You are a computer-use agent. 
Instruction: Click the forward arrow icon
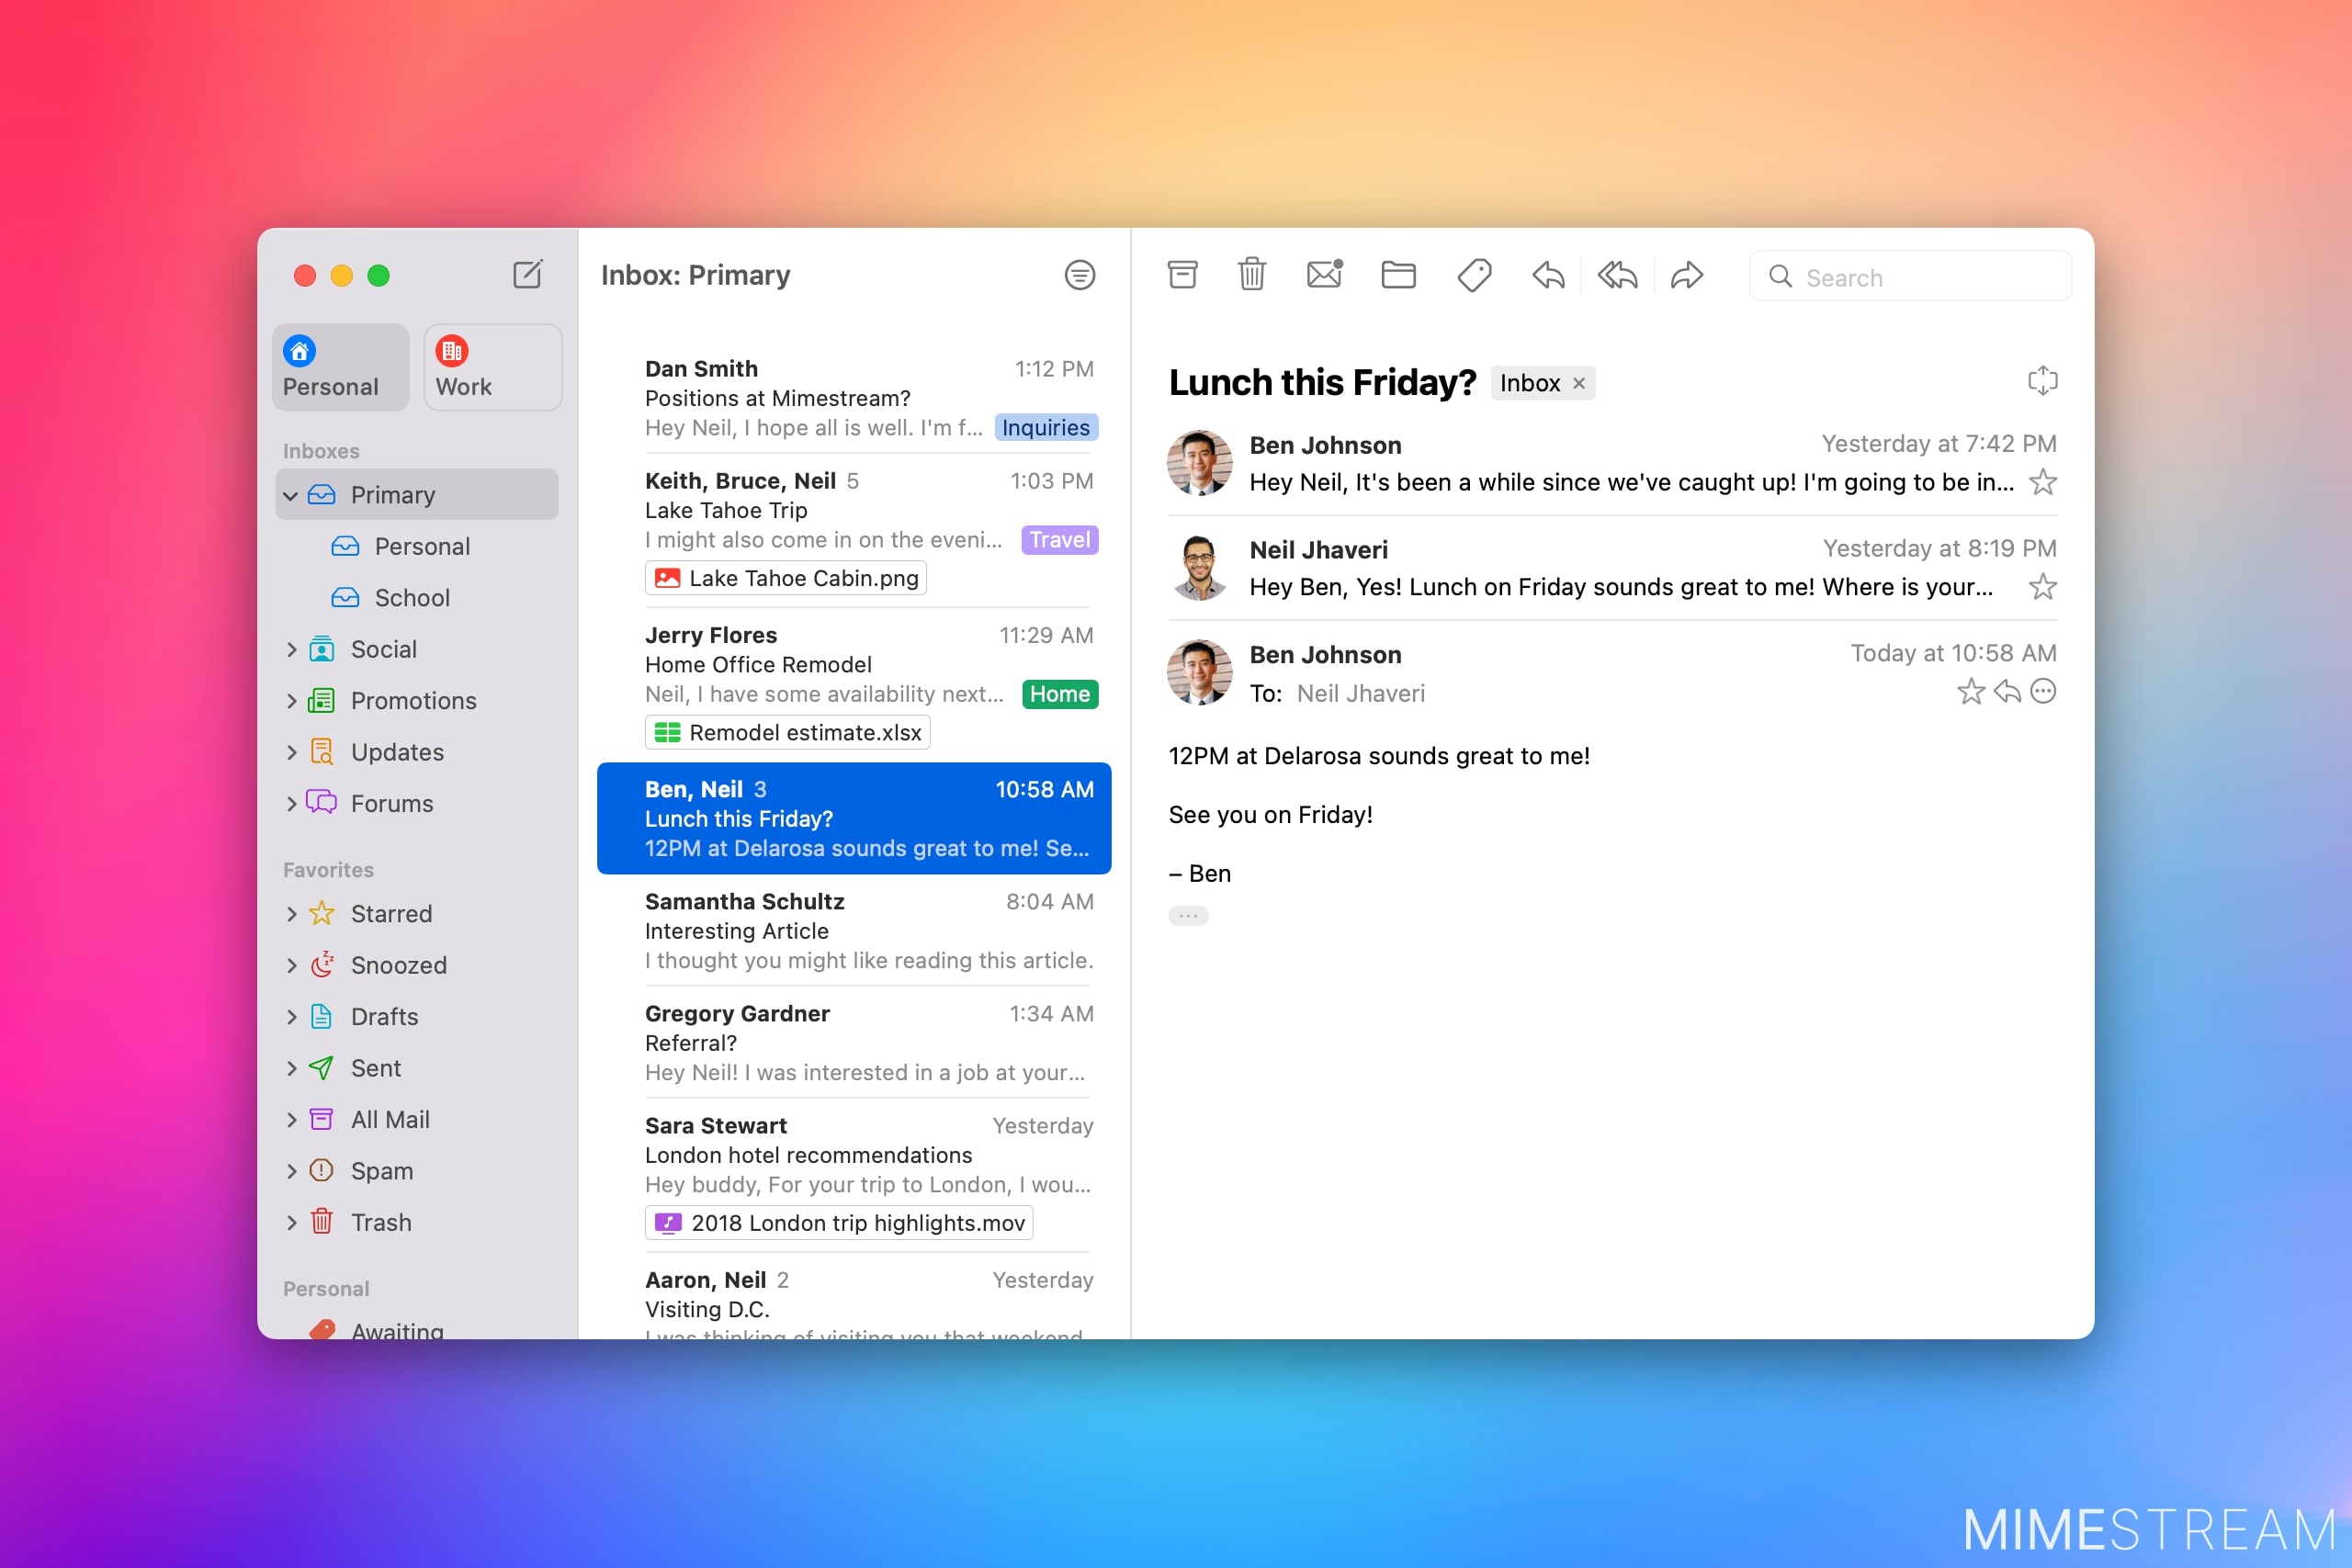[1687, 274]
